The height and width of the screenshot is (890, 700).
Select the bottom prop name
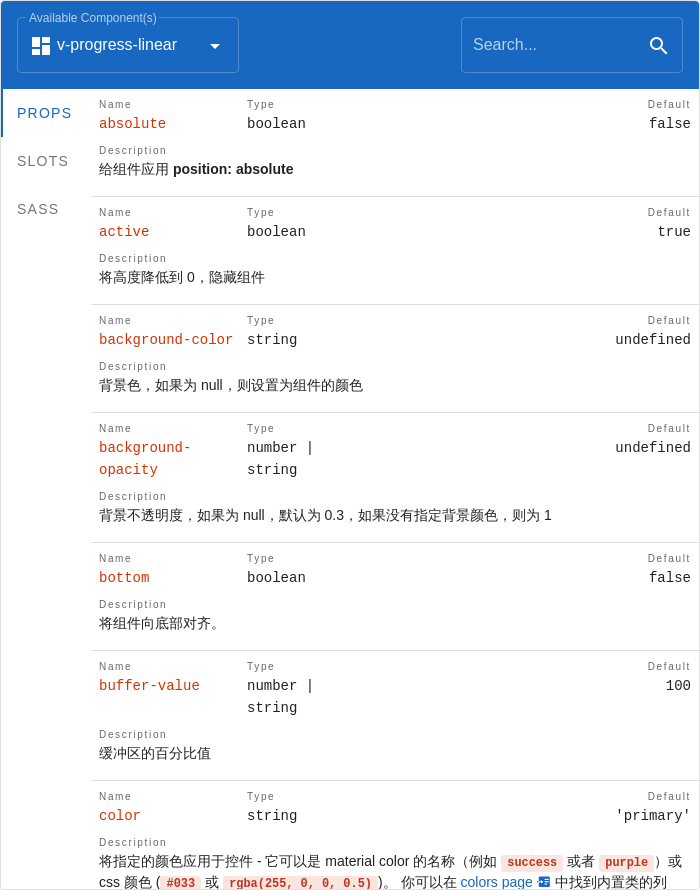(124, 578)
